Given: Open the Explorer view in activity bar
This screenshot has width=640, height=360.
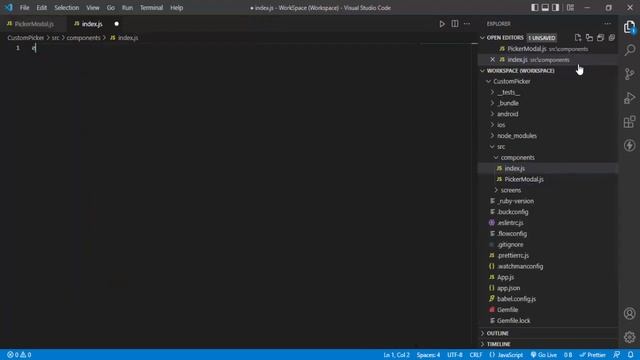Looking at the screenshot, I should point(629,27).
